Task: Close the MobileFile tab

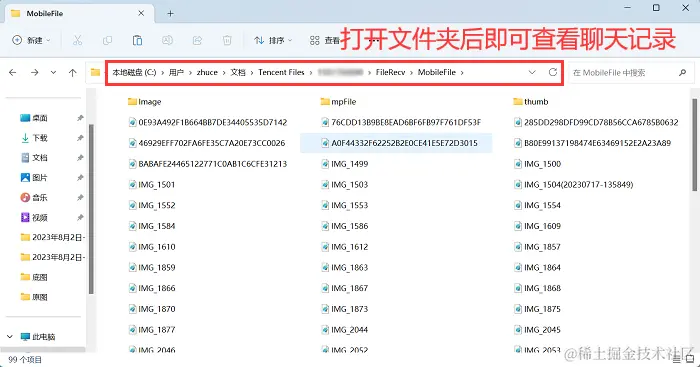Action: [x=141, y=13]
